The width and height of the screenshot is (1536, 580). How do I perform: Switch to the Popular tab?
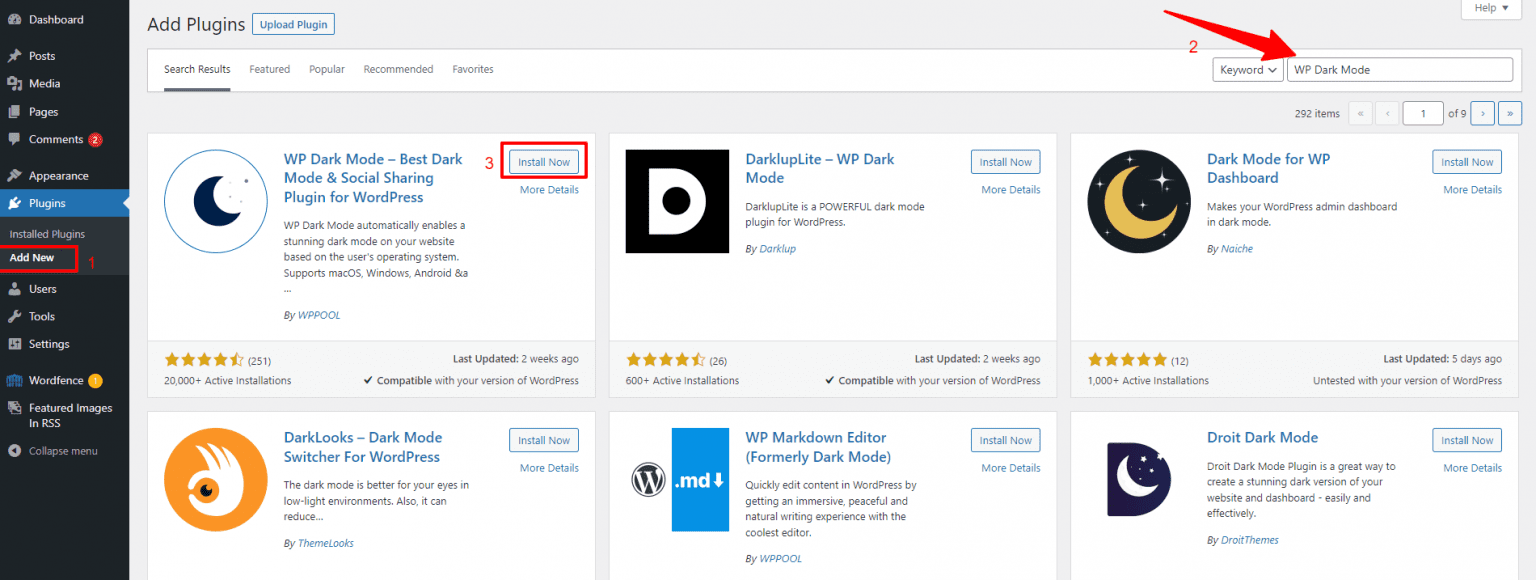point(327,70)
